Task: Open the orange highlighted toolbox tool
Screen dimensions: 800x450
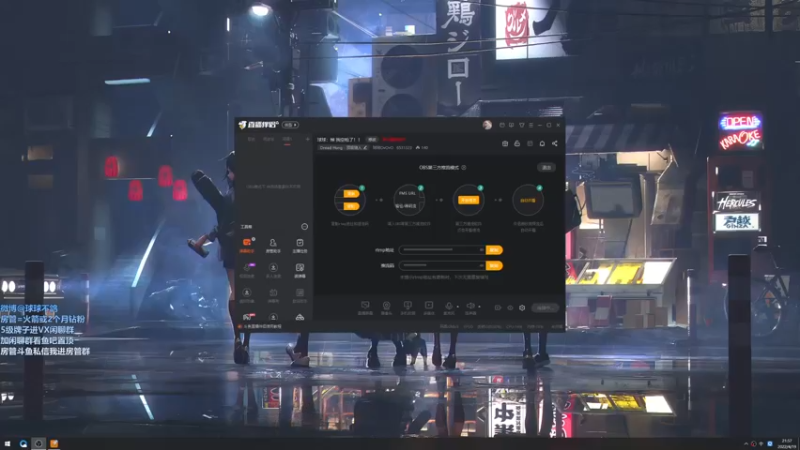Action: click(x=247, y=245)
